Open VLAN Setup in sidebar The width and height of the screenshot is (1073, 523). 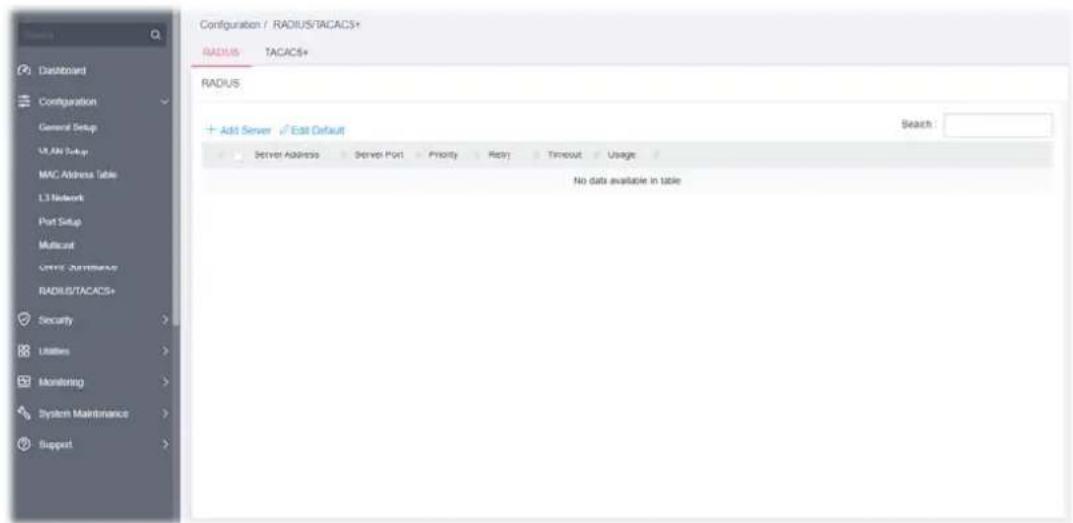[62, 151]
